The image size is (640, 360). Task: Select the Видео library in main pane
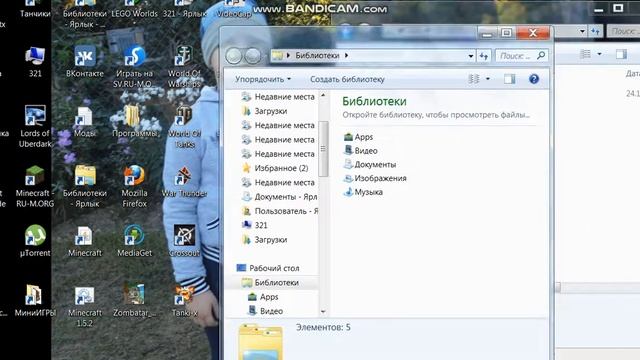click(x=360, y=151)
